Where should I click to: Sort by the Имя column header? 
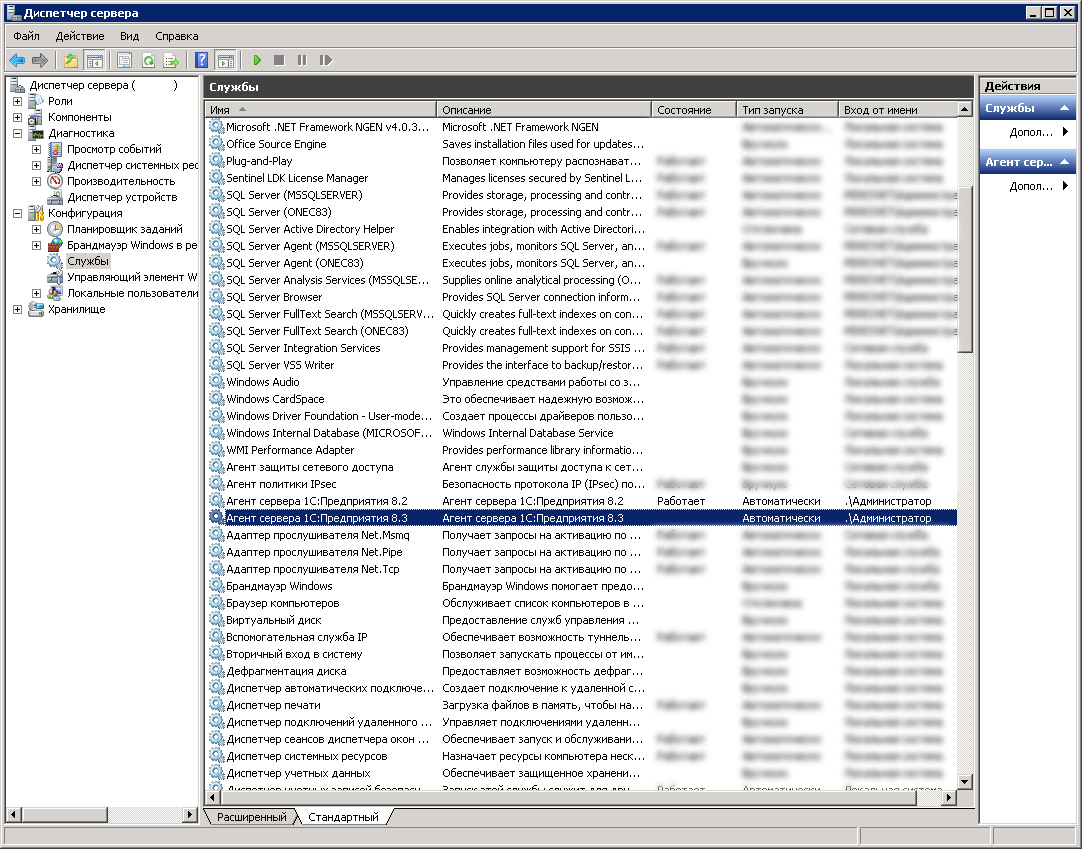tap(321, 110)
